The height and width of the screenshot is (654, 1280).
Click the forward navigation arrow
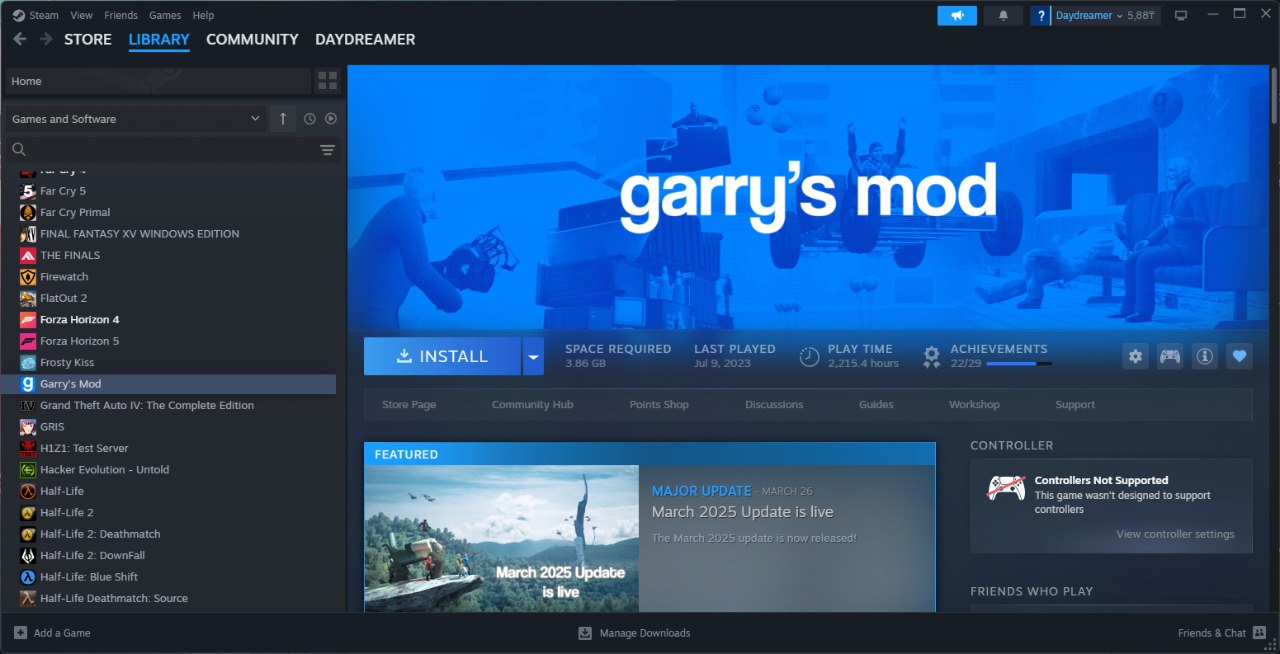46,39
